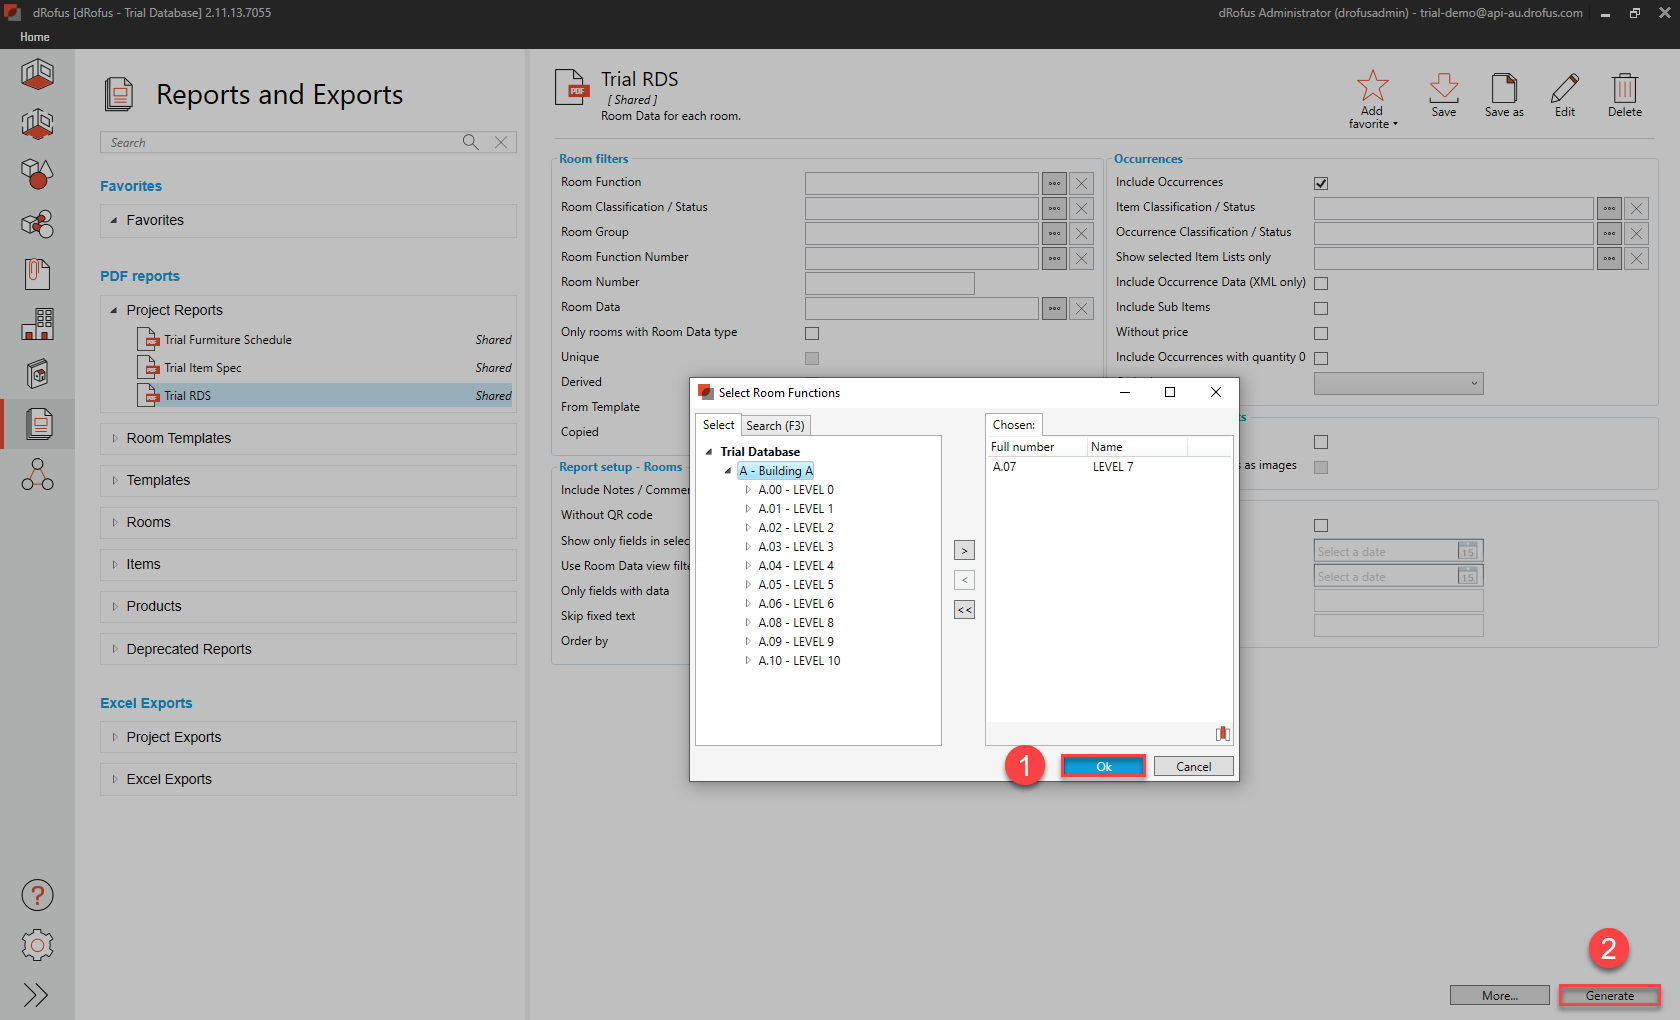Open the settings gear in sidebar
Image resolution: width=1680 pixels, height=1020 pixels.
click(37, 945)
